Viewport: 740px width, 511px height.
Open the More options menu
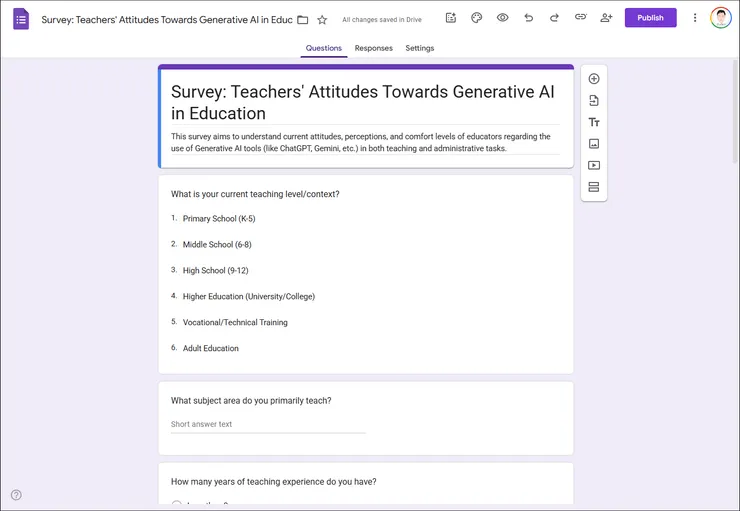(x=695, y=18)
